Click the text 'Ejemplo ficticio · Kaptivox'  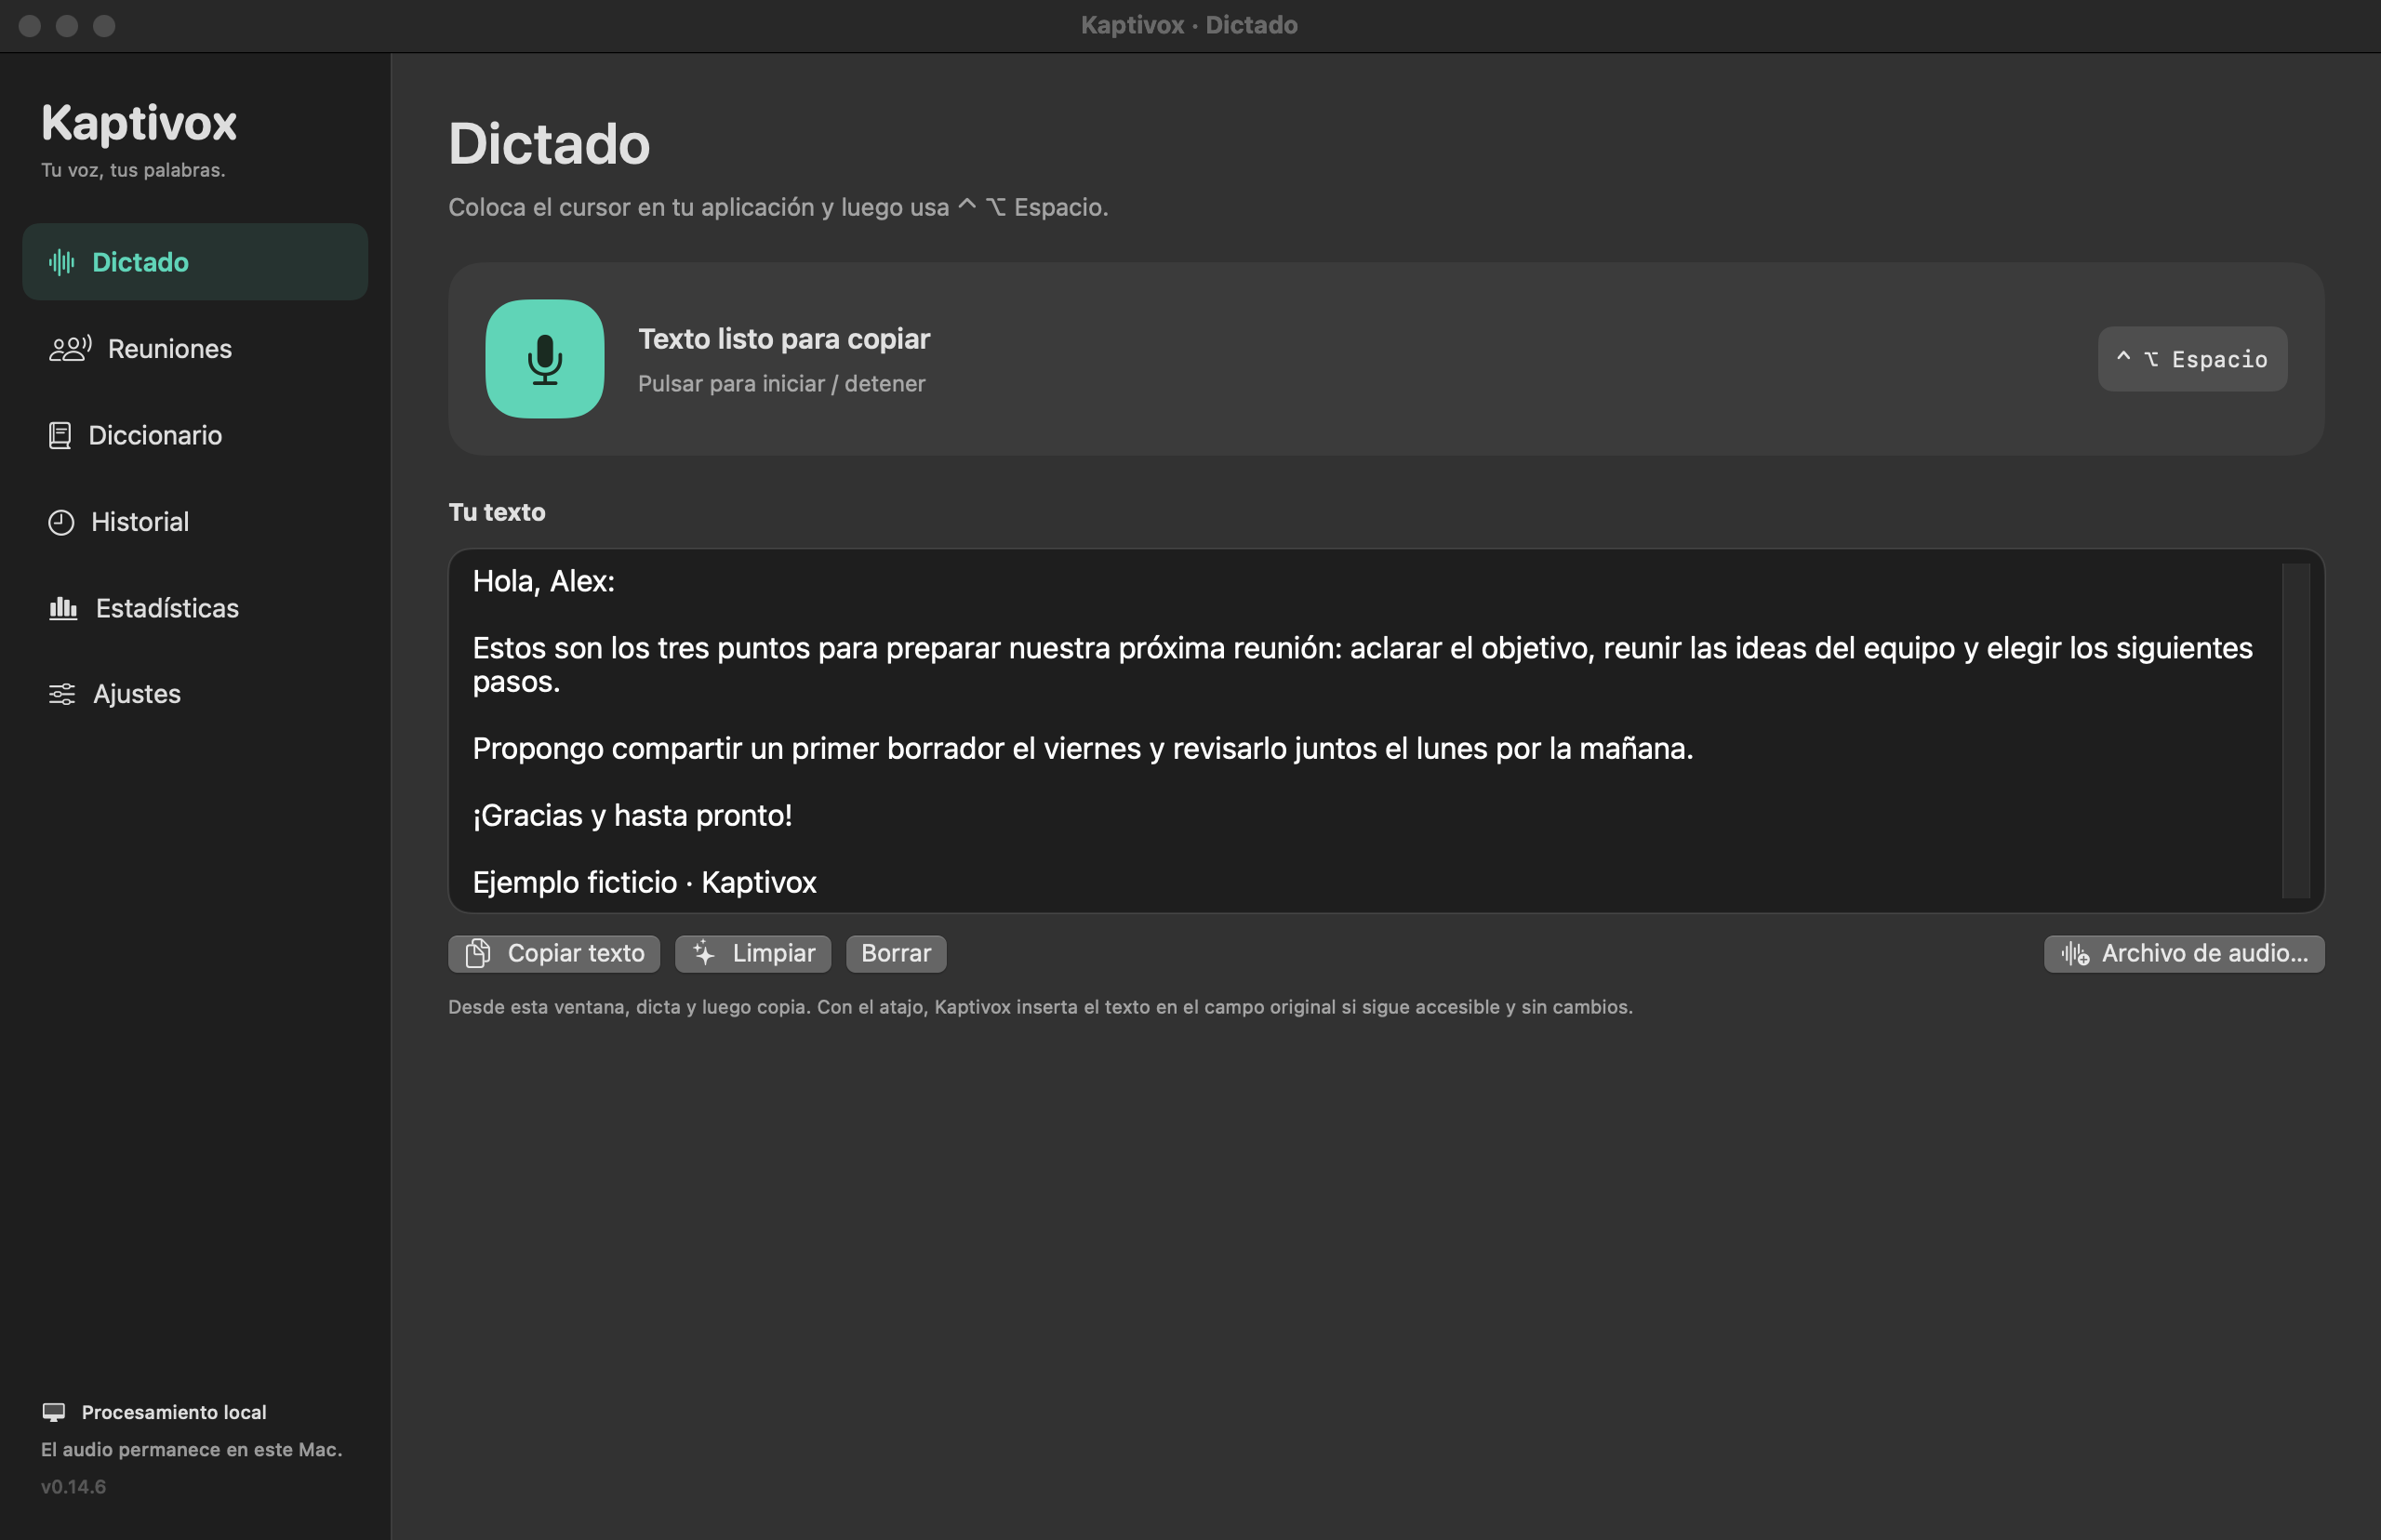coord(644,882)
